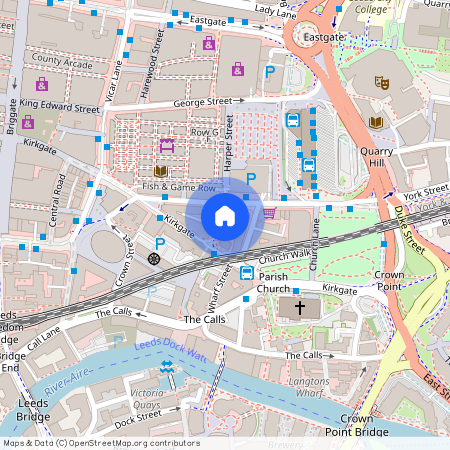Screen dimensions: 450x450
Task: Select the Quarry Hill place label
Action: (377, 157)
